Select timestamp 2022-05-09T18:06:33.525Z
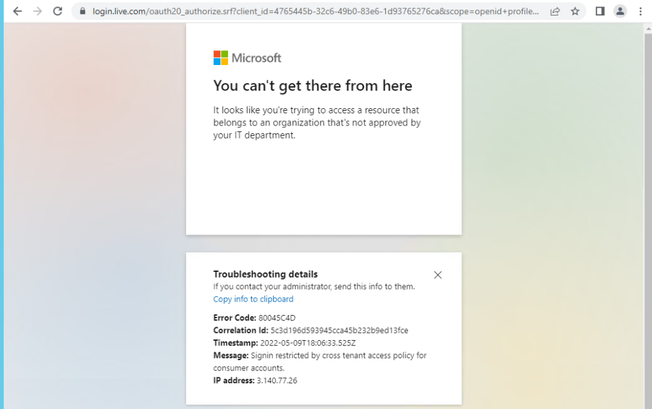The image size is (652, 409). click(308, 343)
